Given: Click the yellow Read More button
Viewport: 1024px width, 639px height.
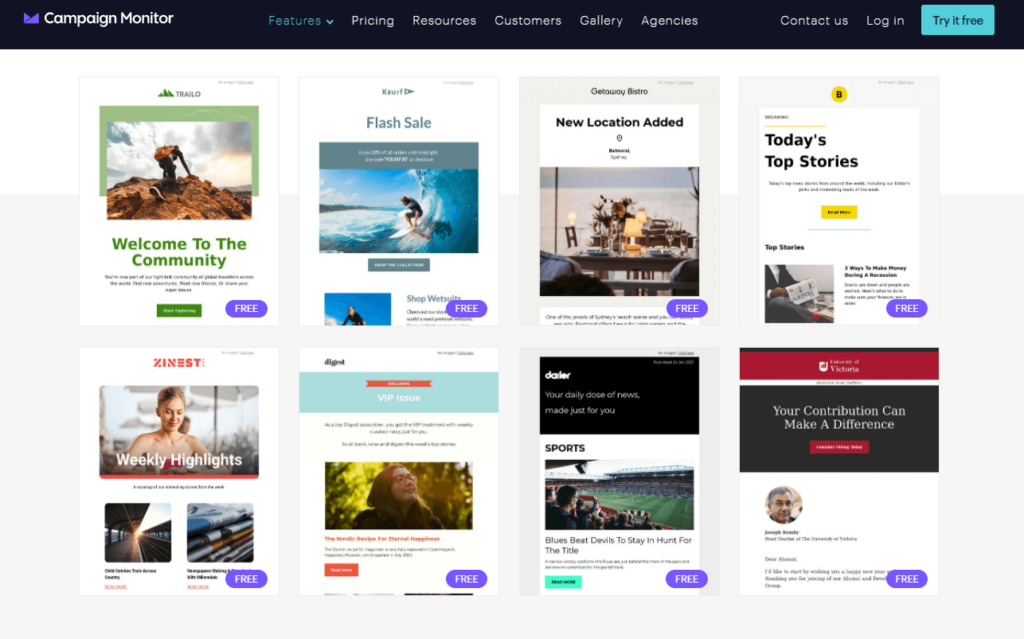Looking at the screenshot, I should (838, 212).
